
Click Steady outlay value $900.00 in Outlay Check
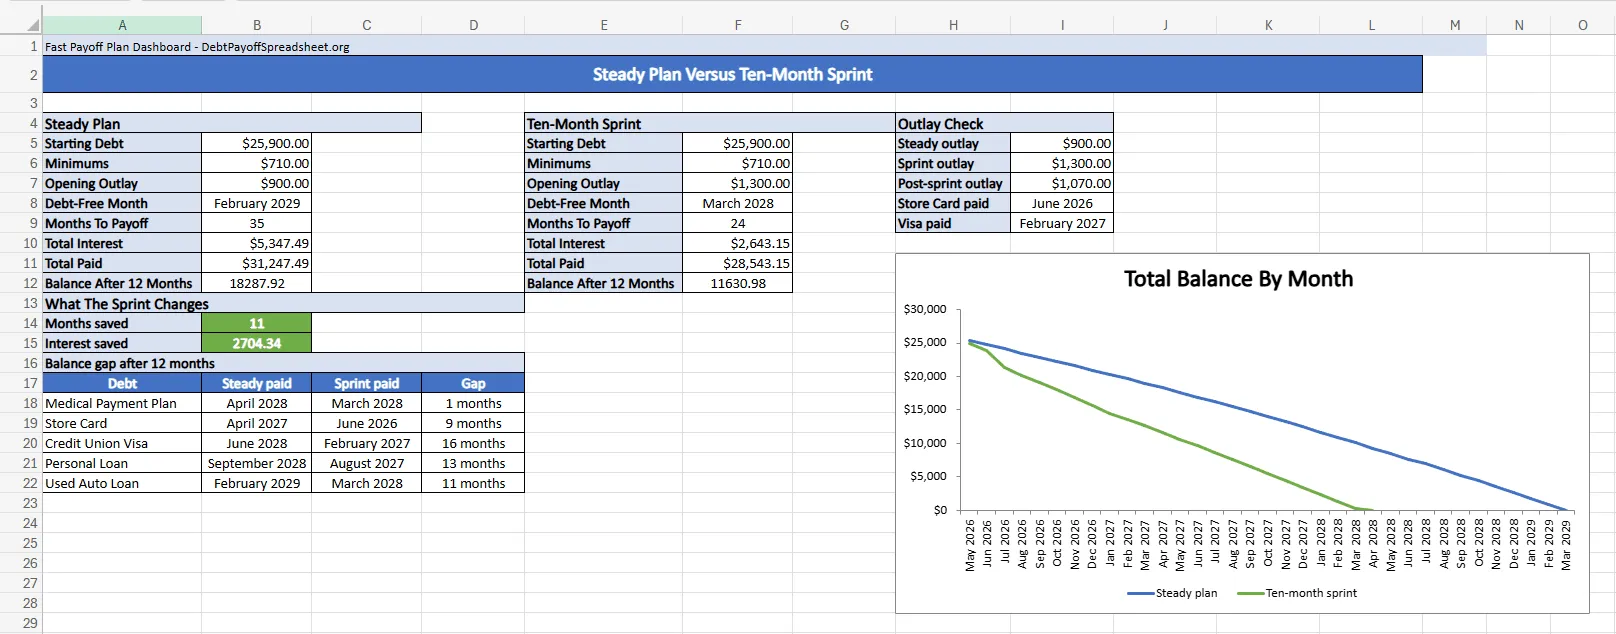(1061, 143)
